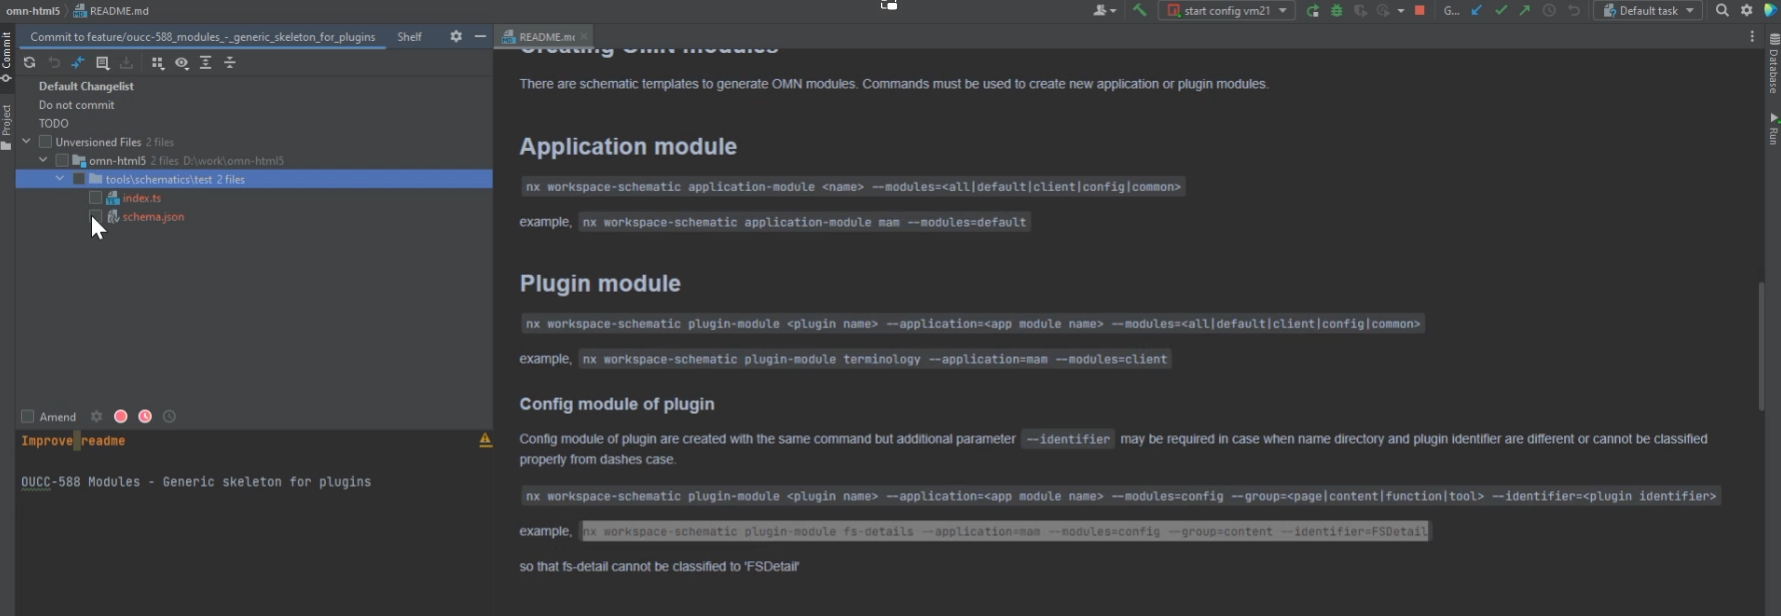Click the blue Update Project arrow icon

[x=1476, y=11]
